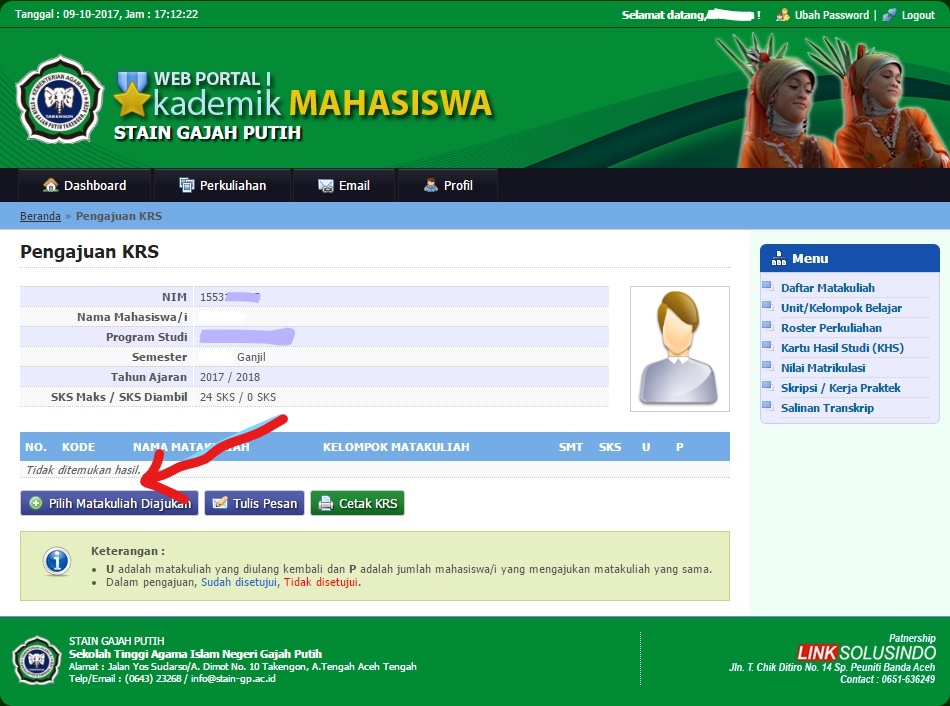This screenshot has height=706, width=950.
Task: Open Roster Perkuliahan from sidebar
Action: 831,327
